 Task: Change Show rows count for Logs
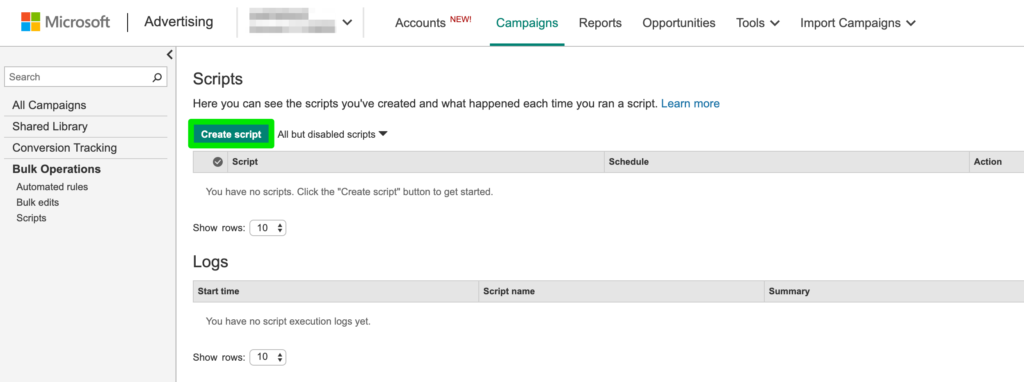pyautogui.click(x=268, y=357)
